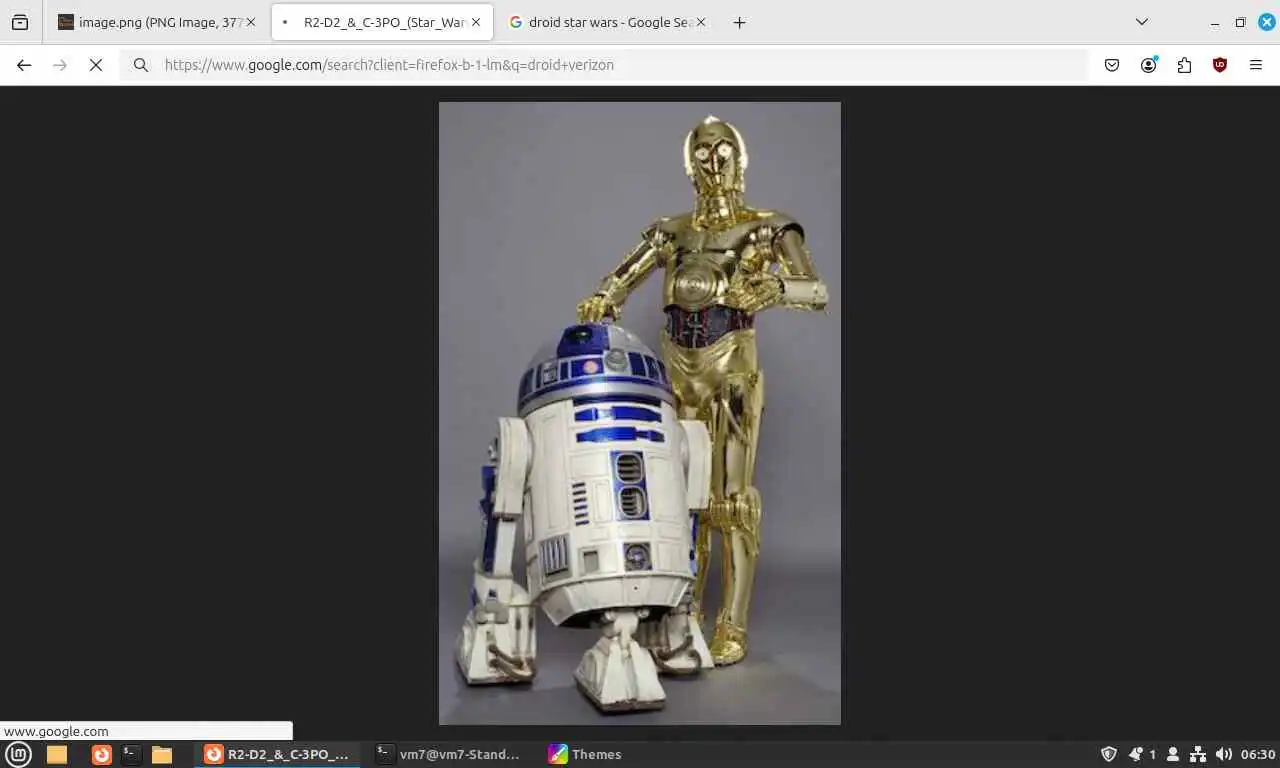
Task: Stop loading the page
Action: click(96, 65)
